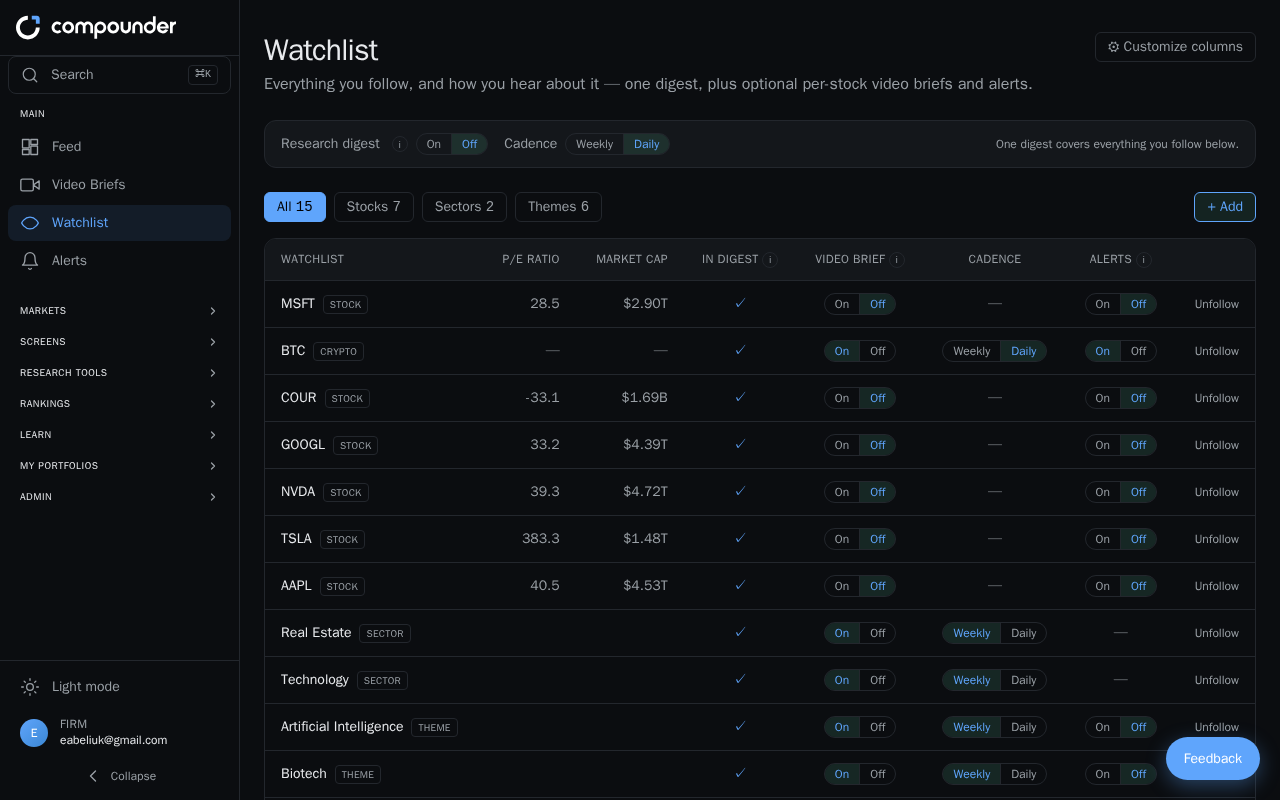Expand the Learn section

pos(119,435)
